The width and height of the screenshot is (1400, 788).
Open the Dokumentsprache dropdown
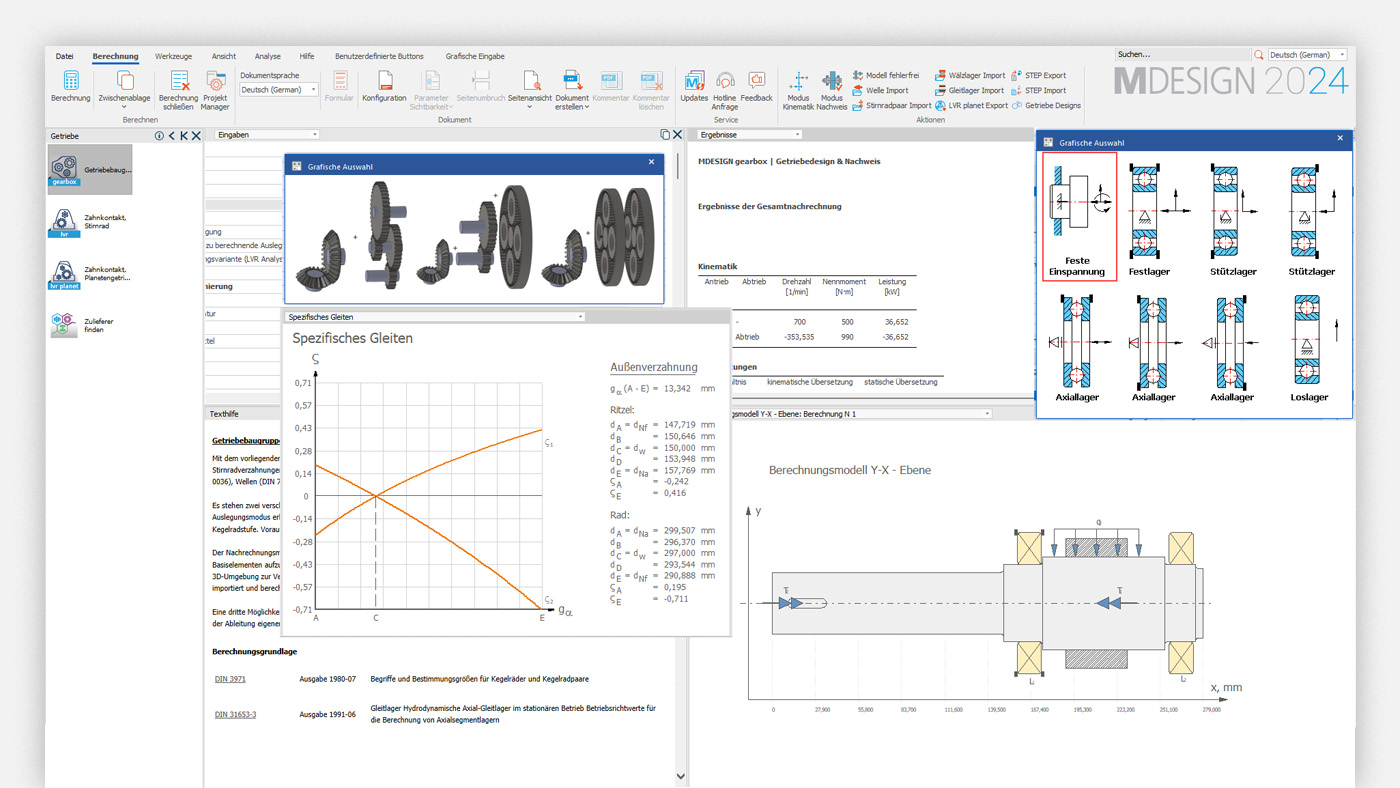click(x=279, y=89)
